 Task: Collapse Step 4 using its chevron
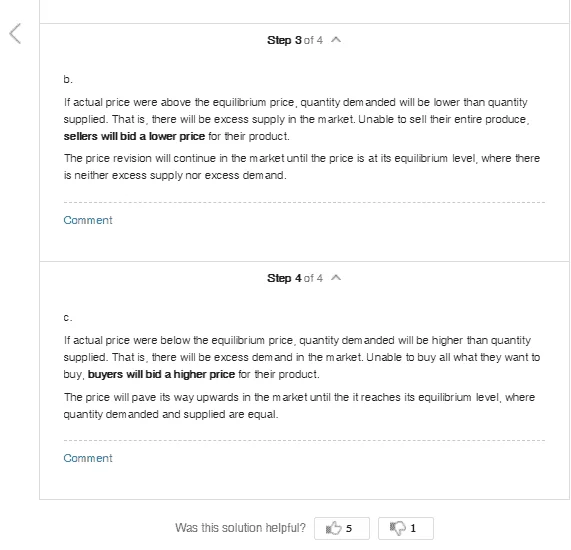point(336,278)
